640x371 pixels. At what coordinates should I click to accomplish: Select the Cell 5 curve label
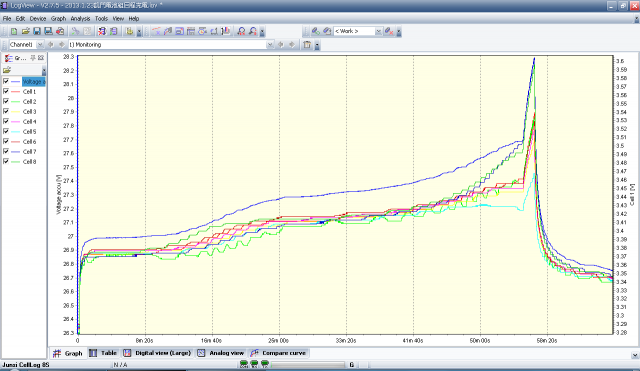click(29, 131)
